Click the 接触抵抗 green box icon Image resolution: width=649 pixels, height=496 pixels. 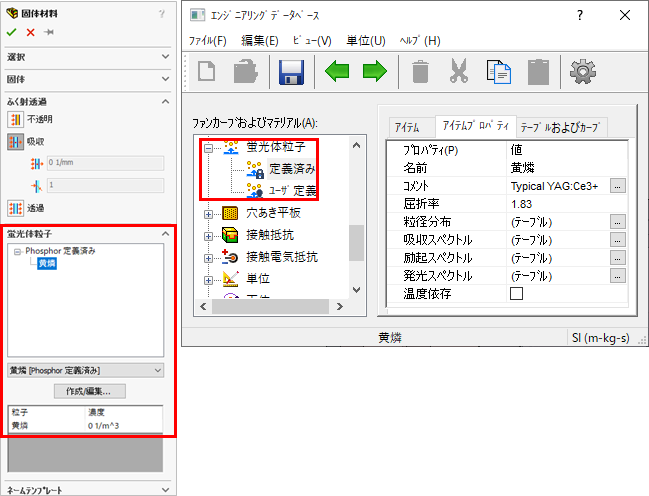coord(230,235)
